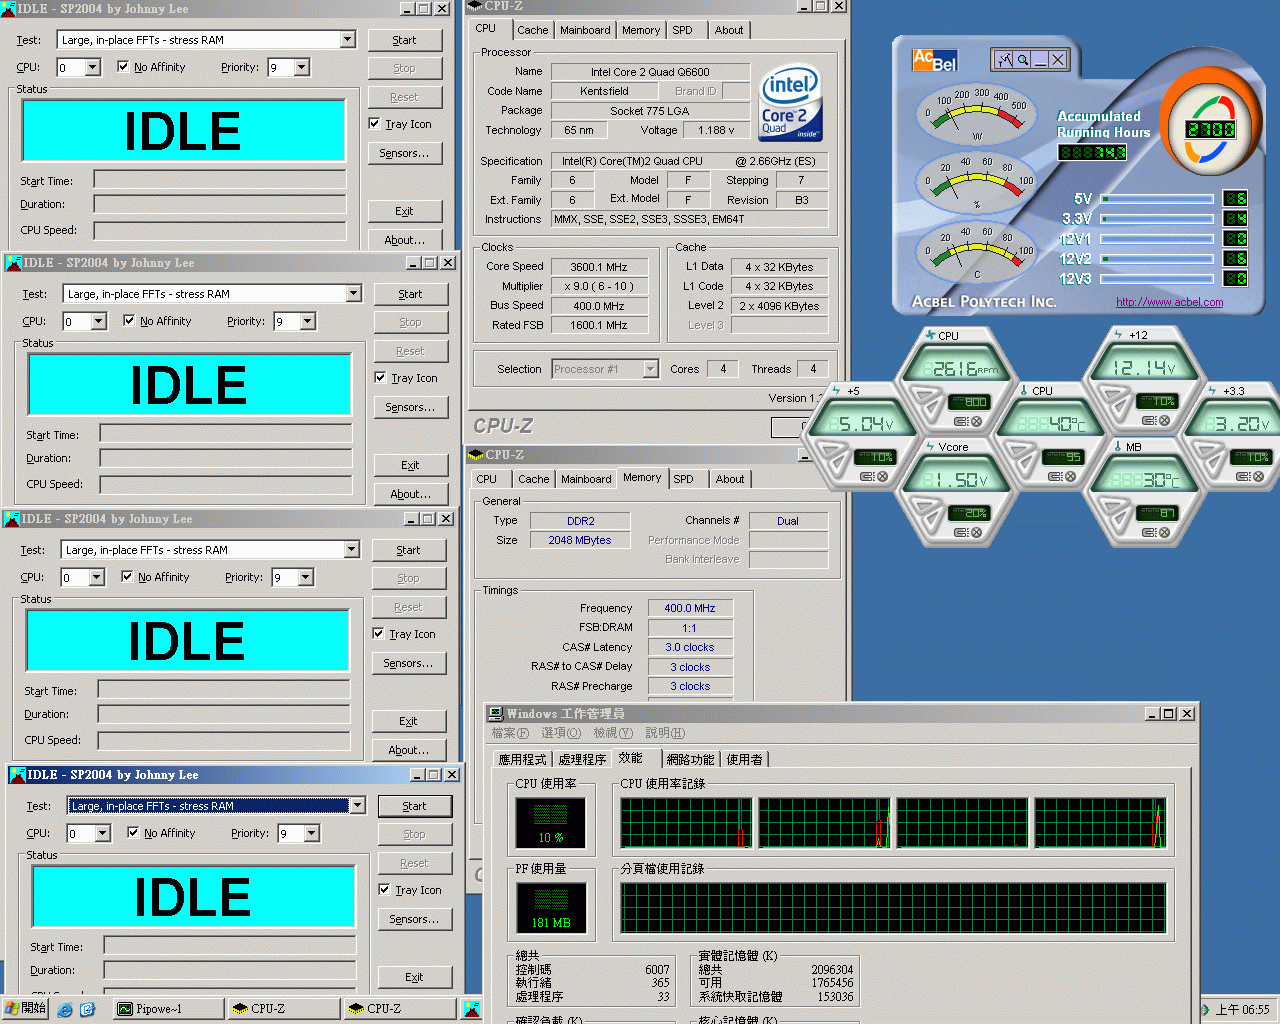
Task: Click lower triangle arrow in Vcore gadget
Action: (x=932, y=521)
